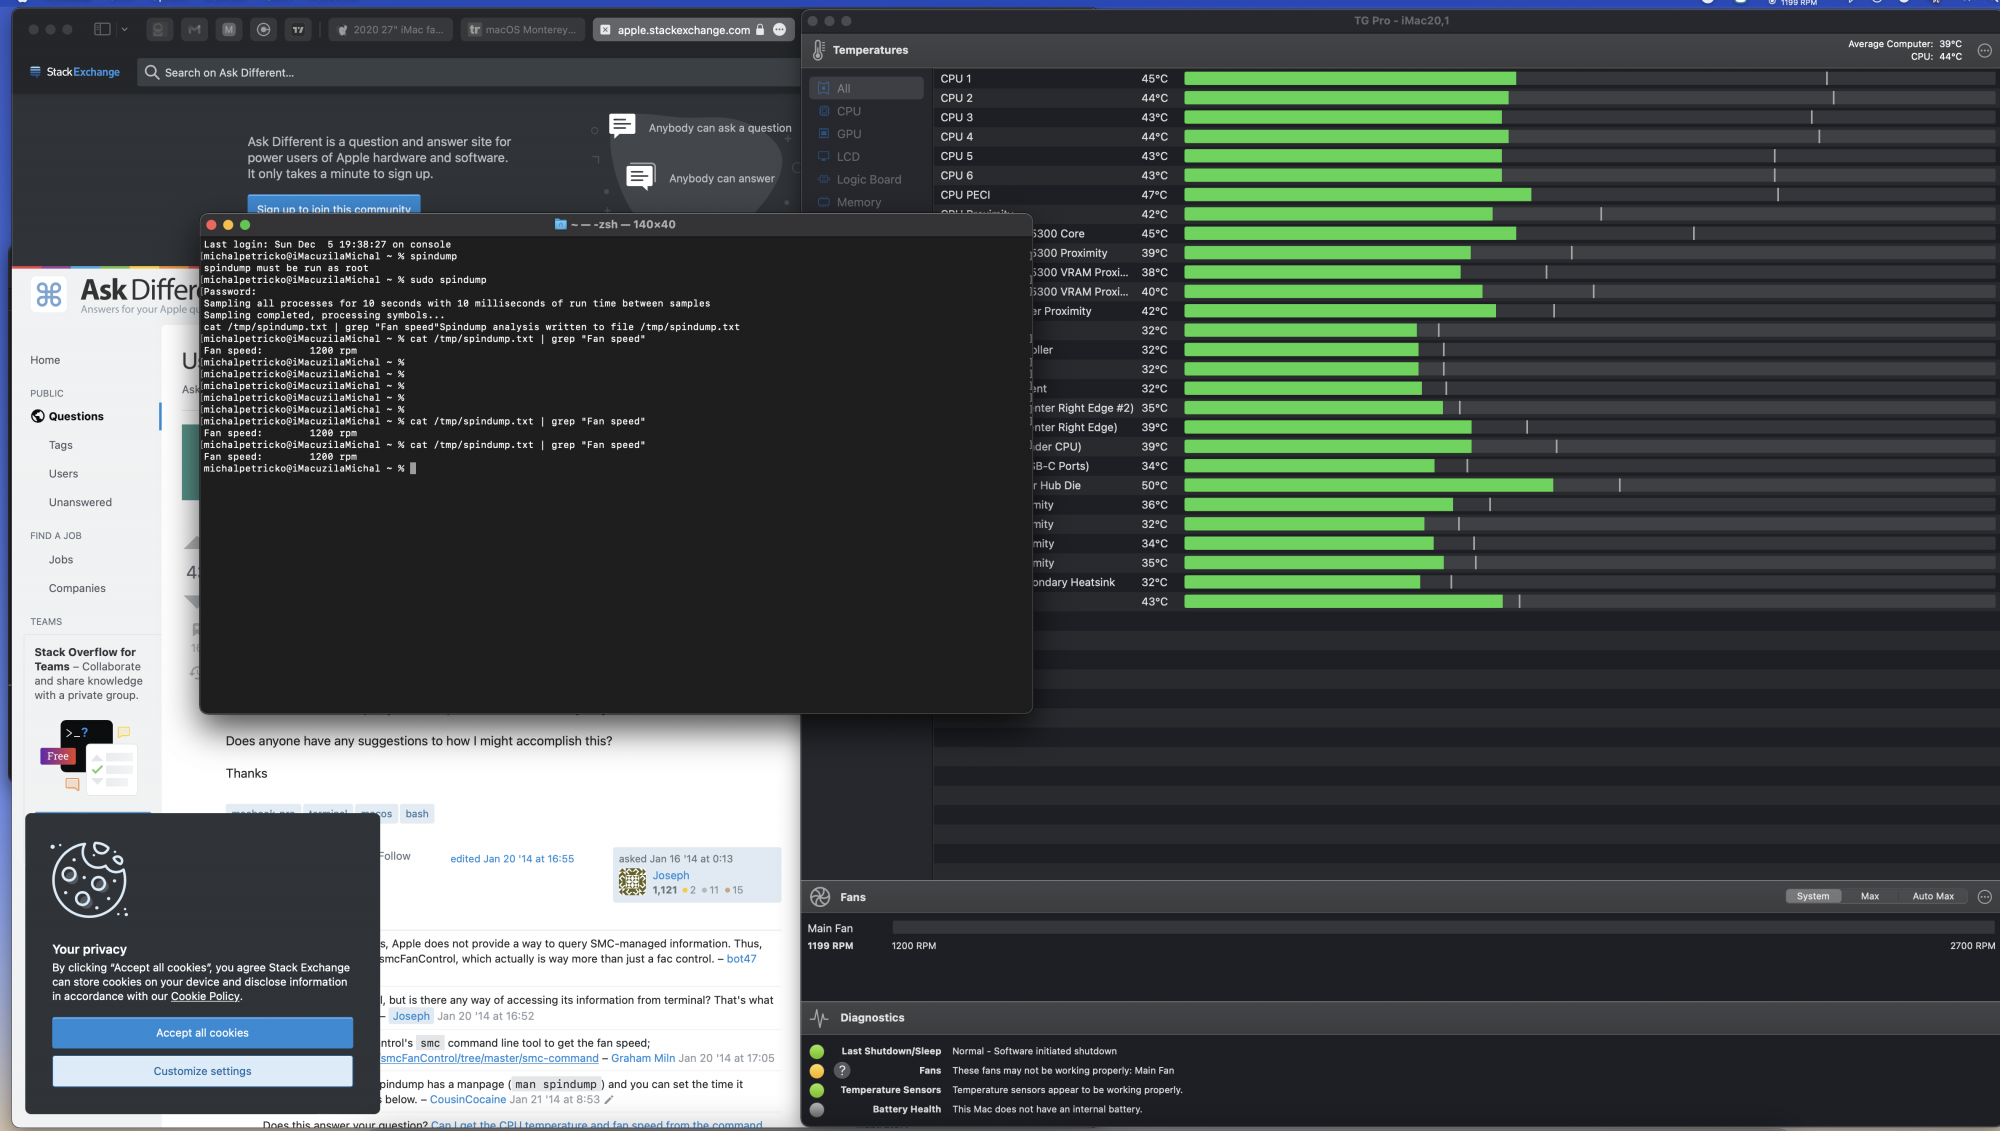The width and height of the screenshot is (2000, 1131).
Task: Switch fan mode to Max
Action: pyautogui.click(x=1869, y=897)
